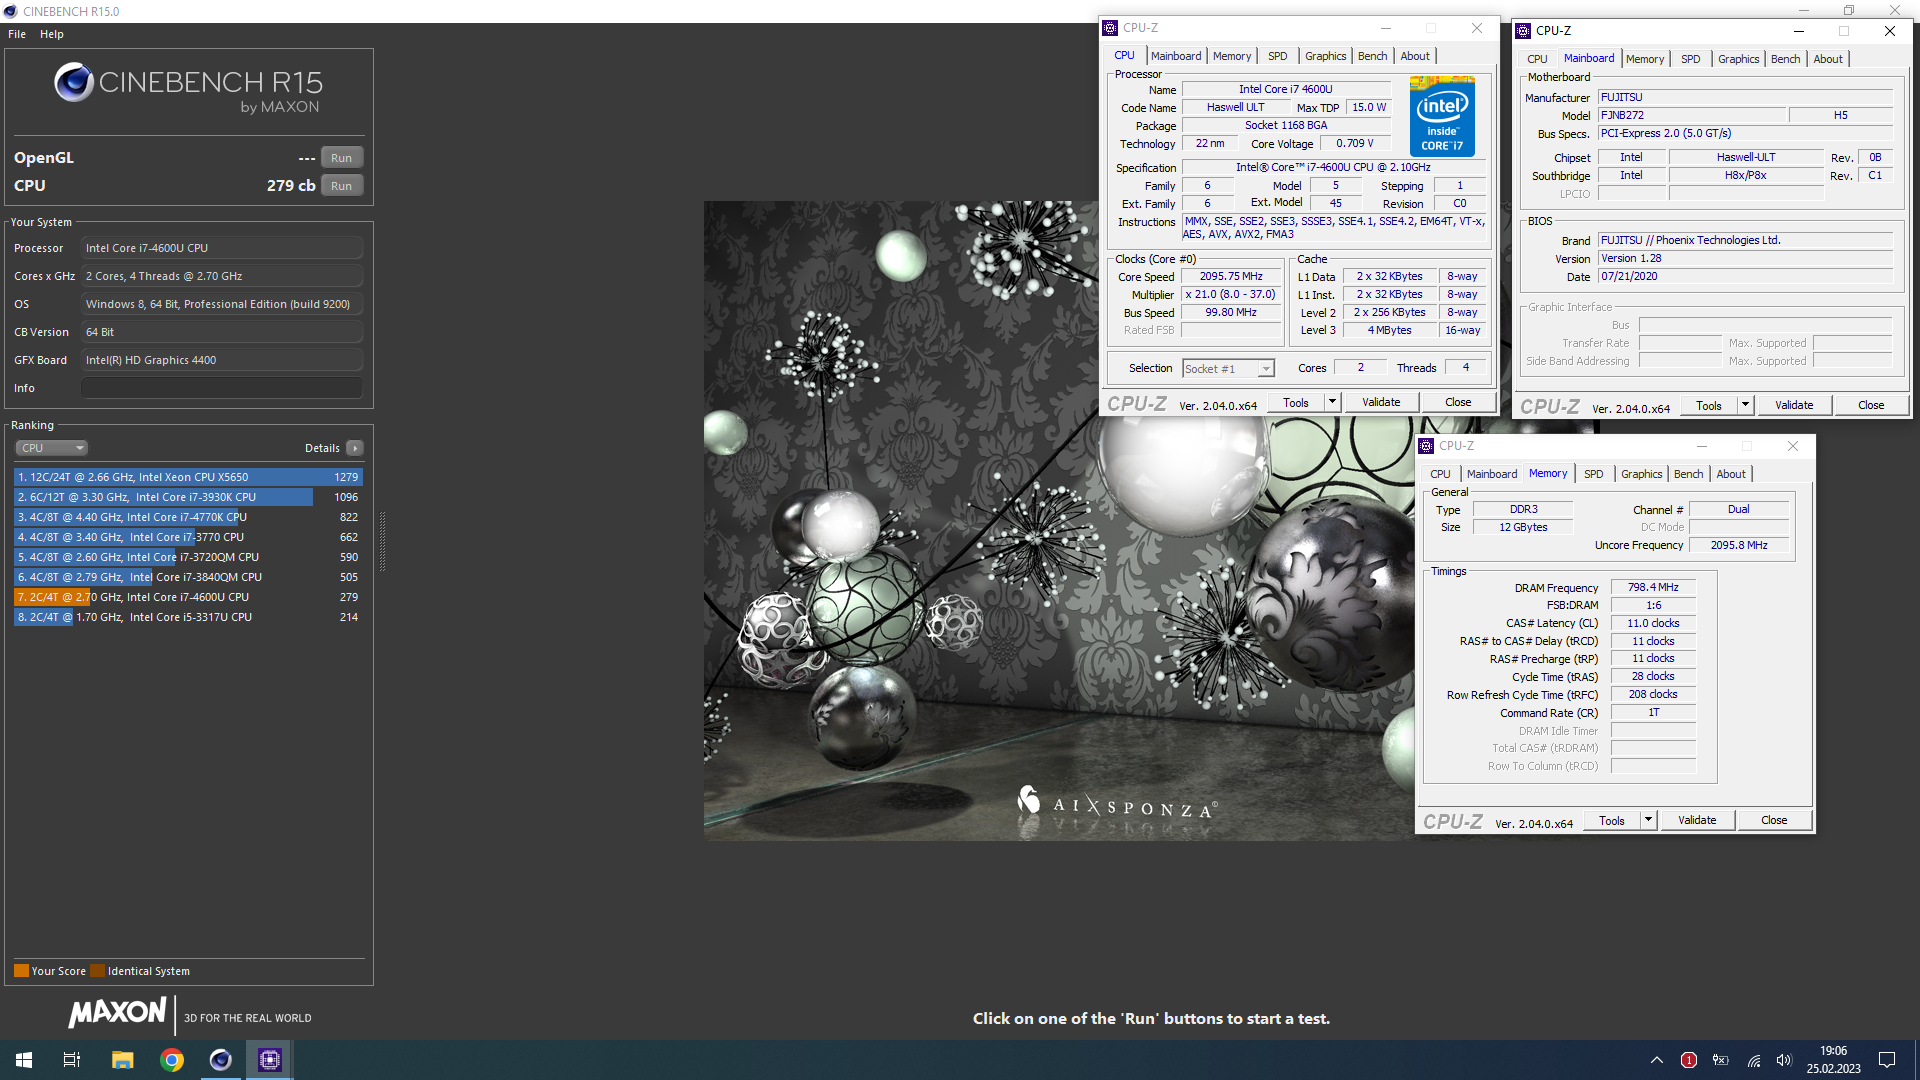Open Bench tab in the CPU-Z Memory window

click(1689, 474)
